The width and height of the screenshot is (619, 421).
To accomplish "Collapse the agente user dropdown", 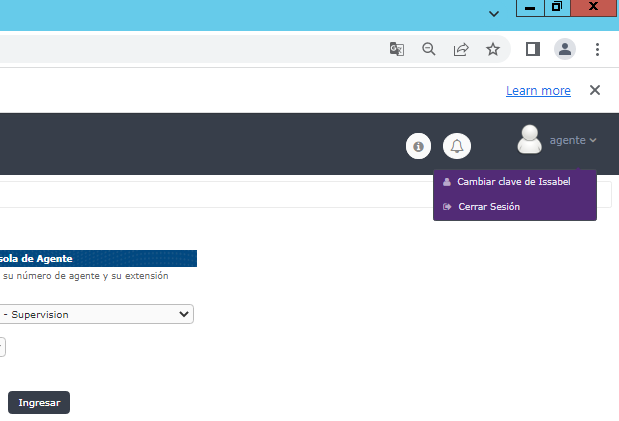I will (x=573, y=141).
